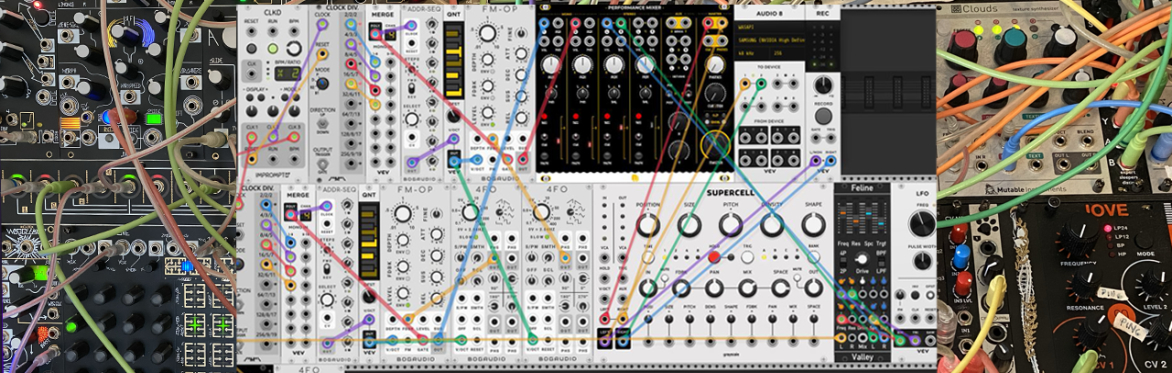Click the green RUN button on CLKD
This screenshot has width=1172, height=373.
click(274, 48)
